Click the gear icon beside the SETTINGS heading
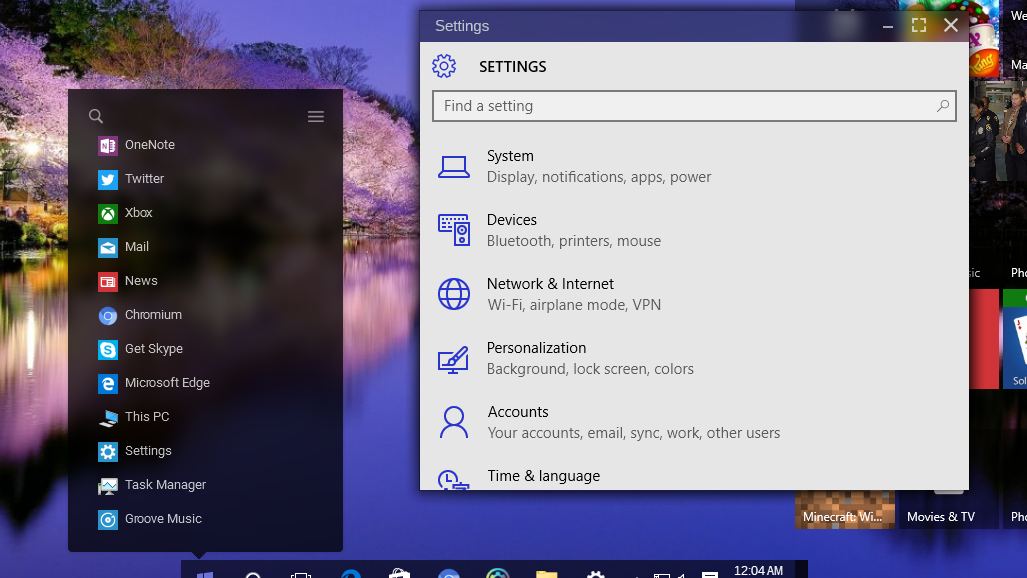 444,66
